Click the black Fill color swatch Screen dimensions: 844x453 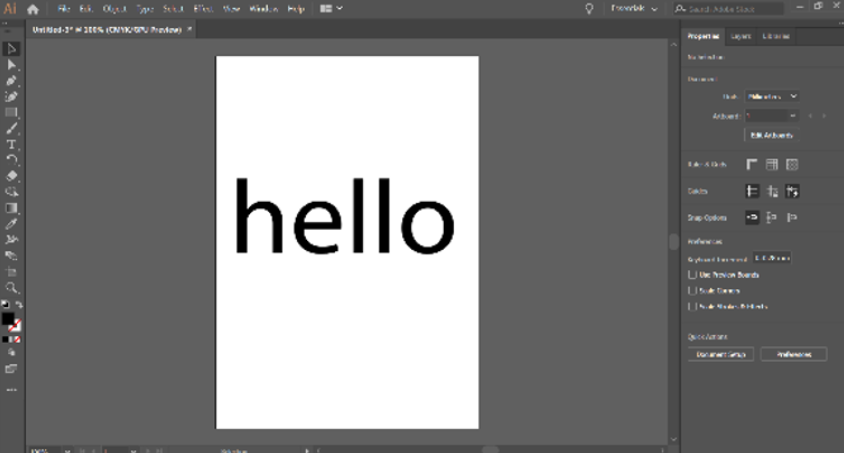click(x=8, y=318)
